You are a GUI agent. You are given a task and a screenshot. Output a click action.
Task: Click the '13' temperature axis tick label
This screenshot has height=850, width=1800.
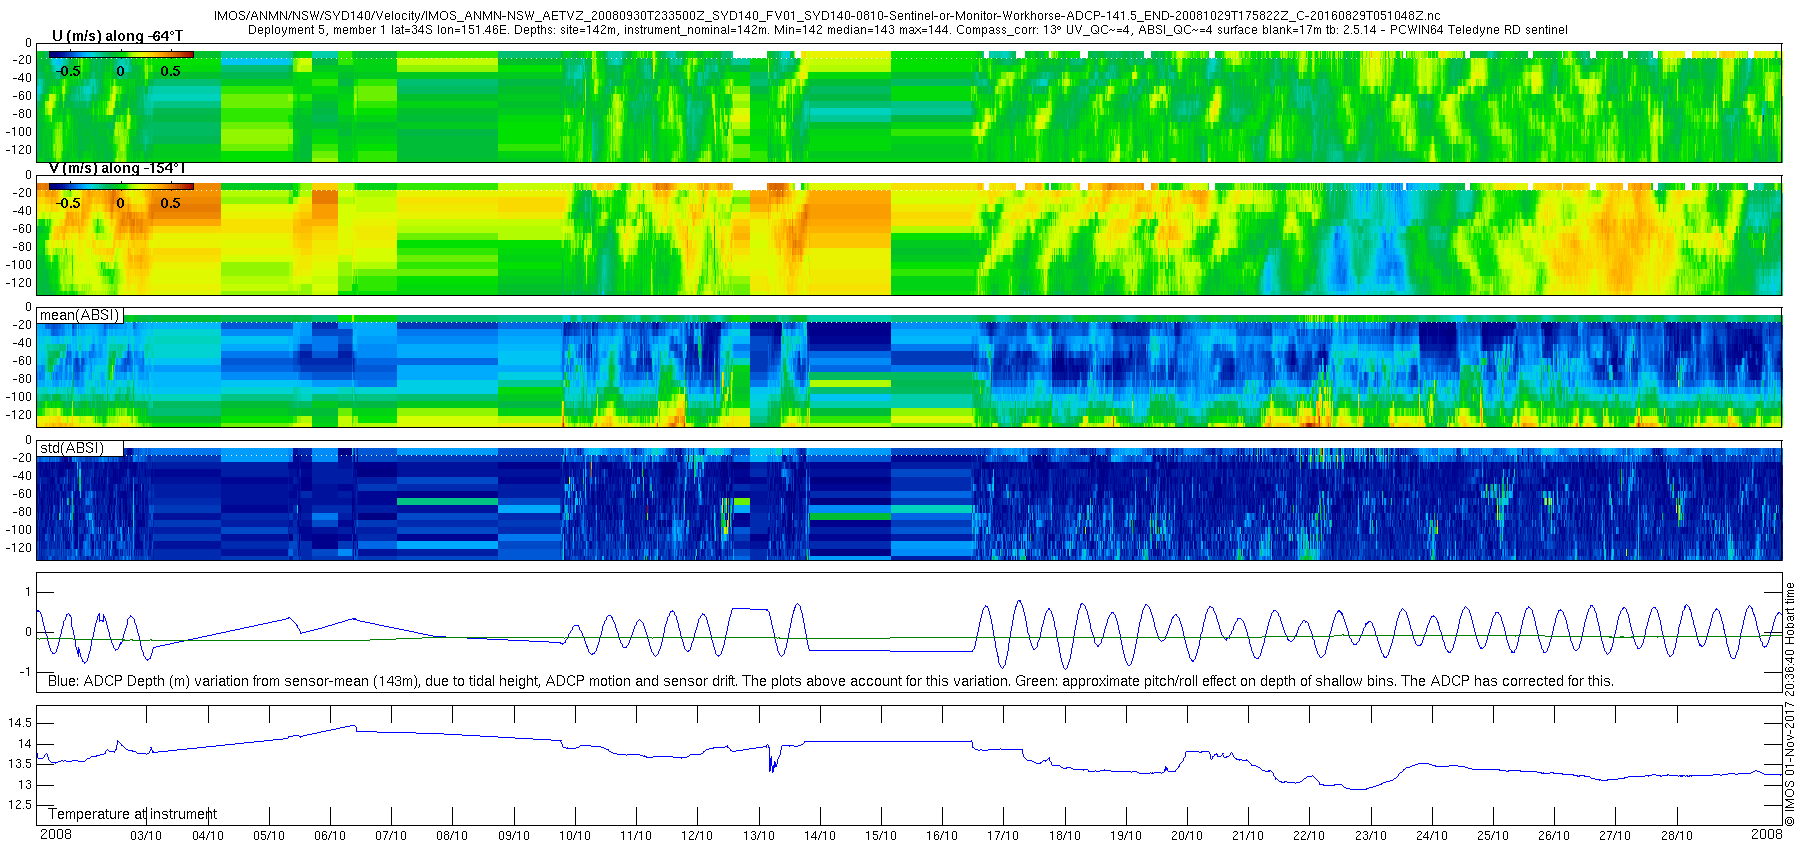pos(25,785)
